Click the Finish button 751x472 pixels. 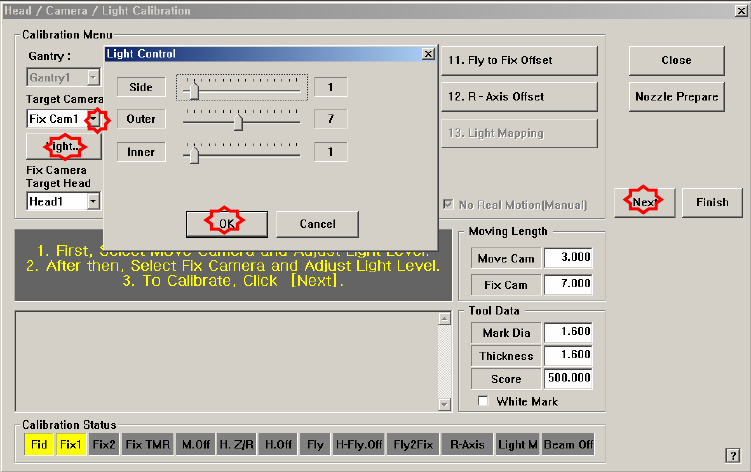712,202
